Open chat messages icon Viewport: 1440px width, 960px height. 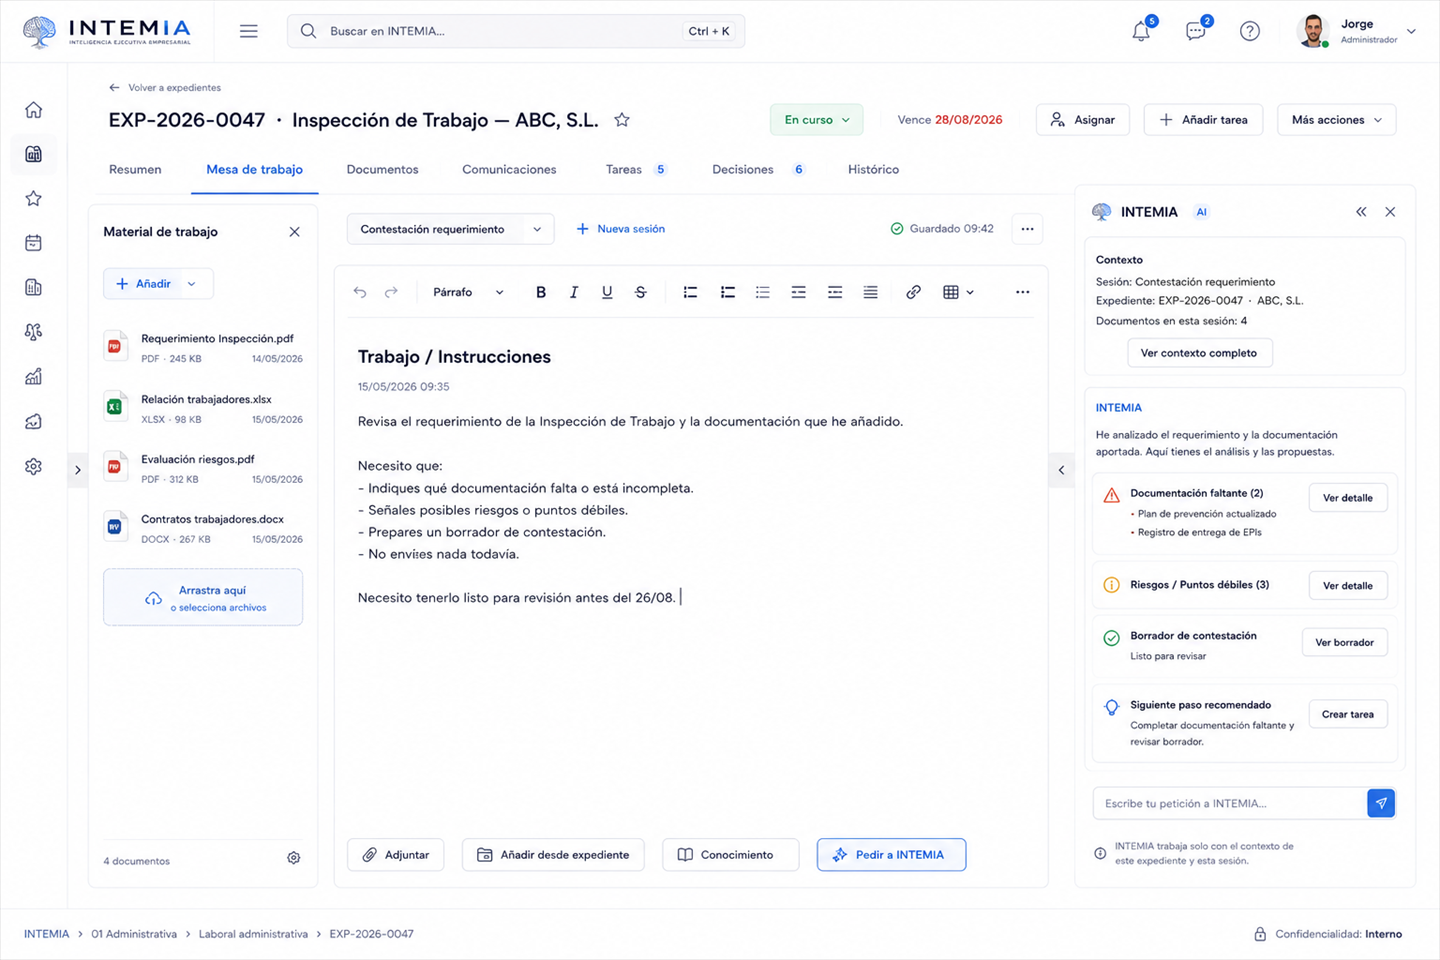point(1195,31)
